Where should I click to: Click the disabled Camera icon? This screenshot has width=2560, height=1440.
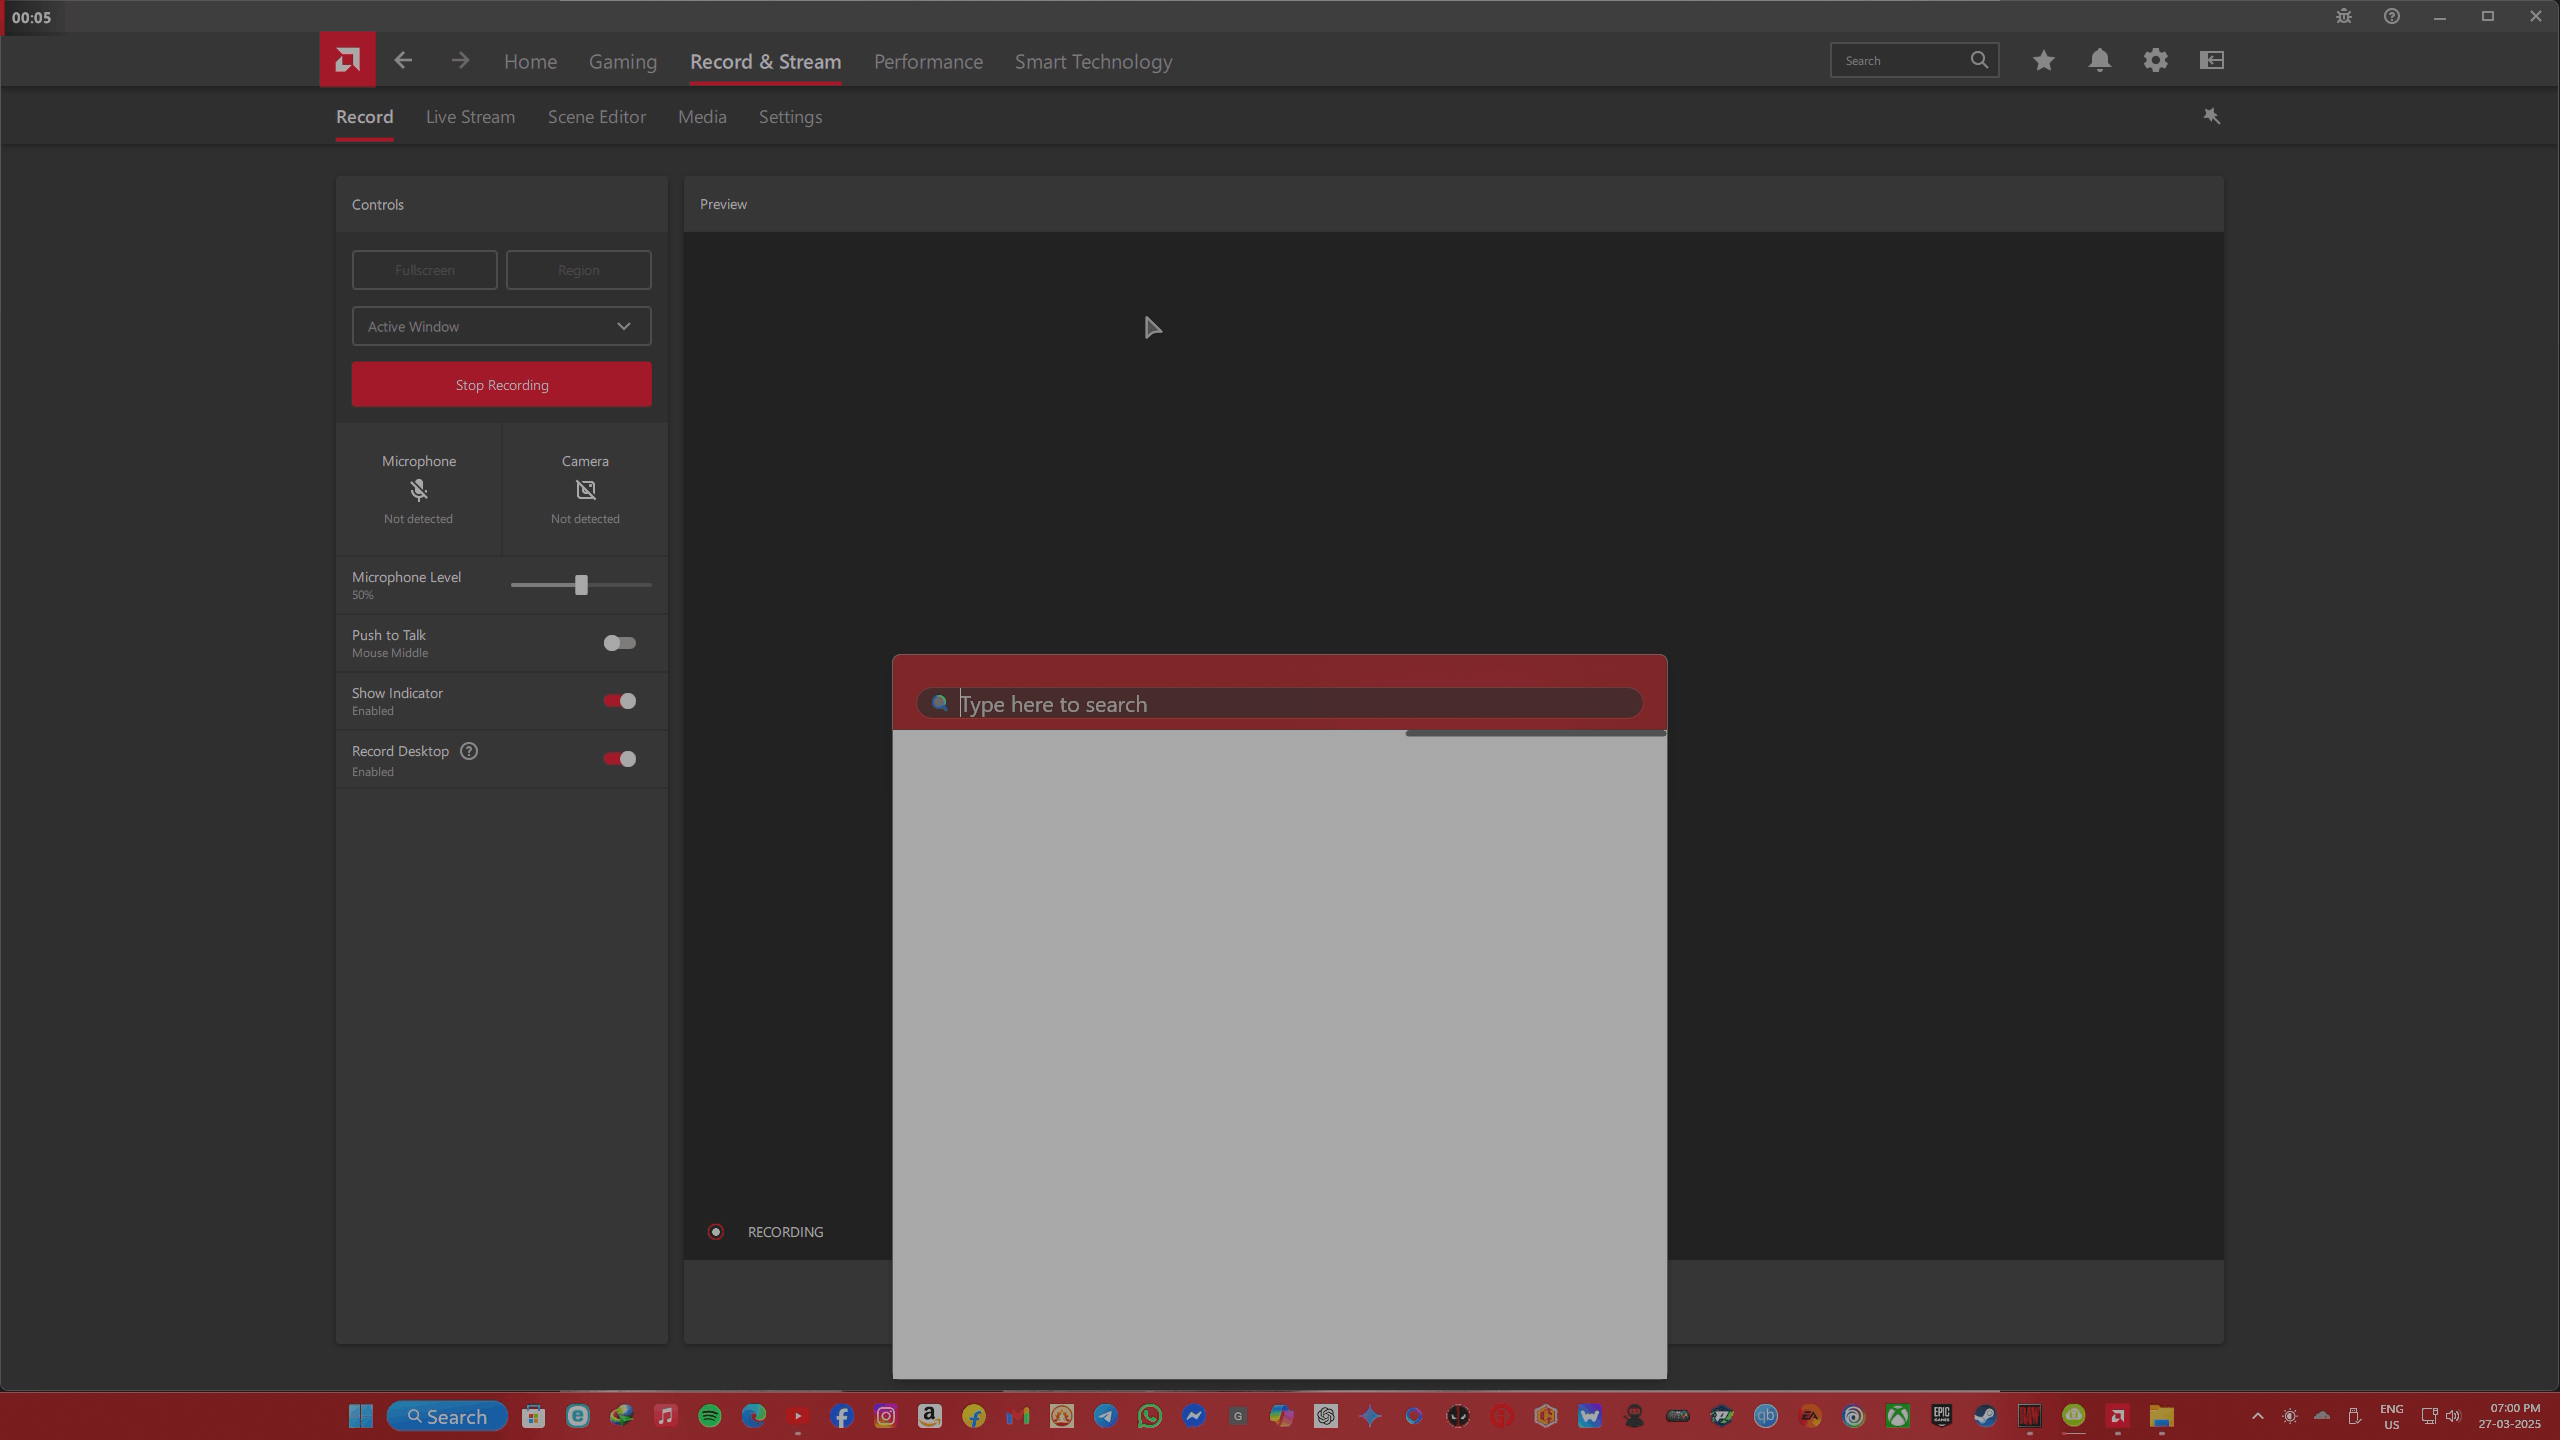585,489
